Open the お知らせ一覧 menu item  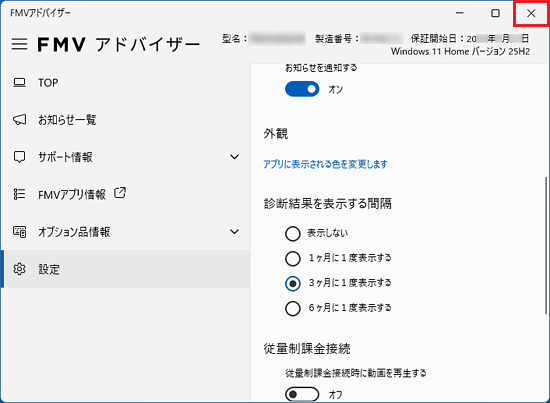pos(126,120)
